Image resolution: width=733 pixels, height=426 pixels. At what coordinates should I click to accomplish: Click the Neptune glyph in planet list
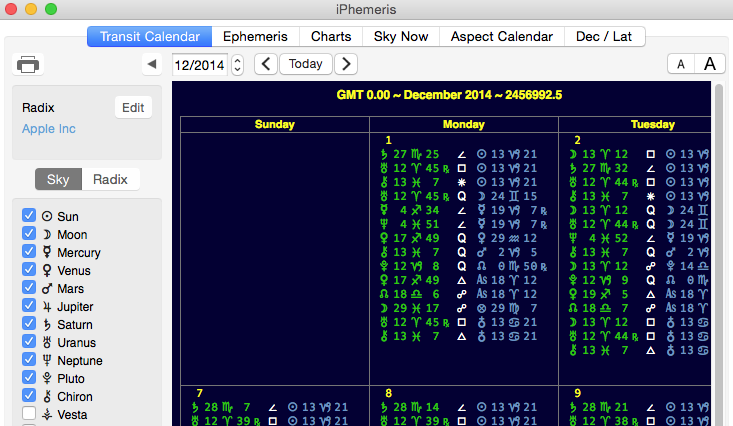coord(47,361)
